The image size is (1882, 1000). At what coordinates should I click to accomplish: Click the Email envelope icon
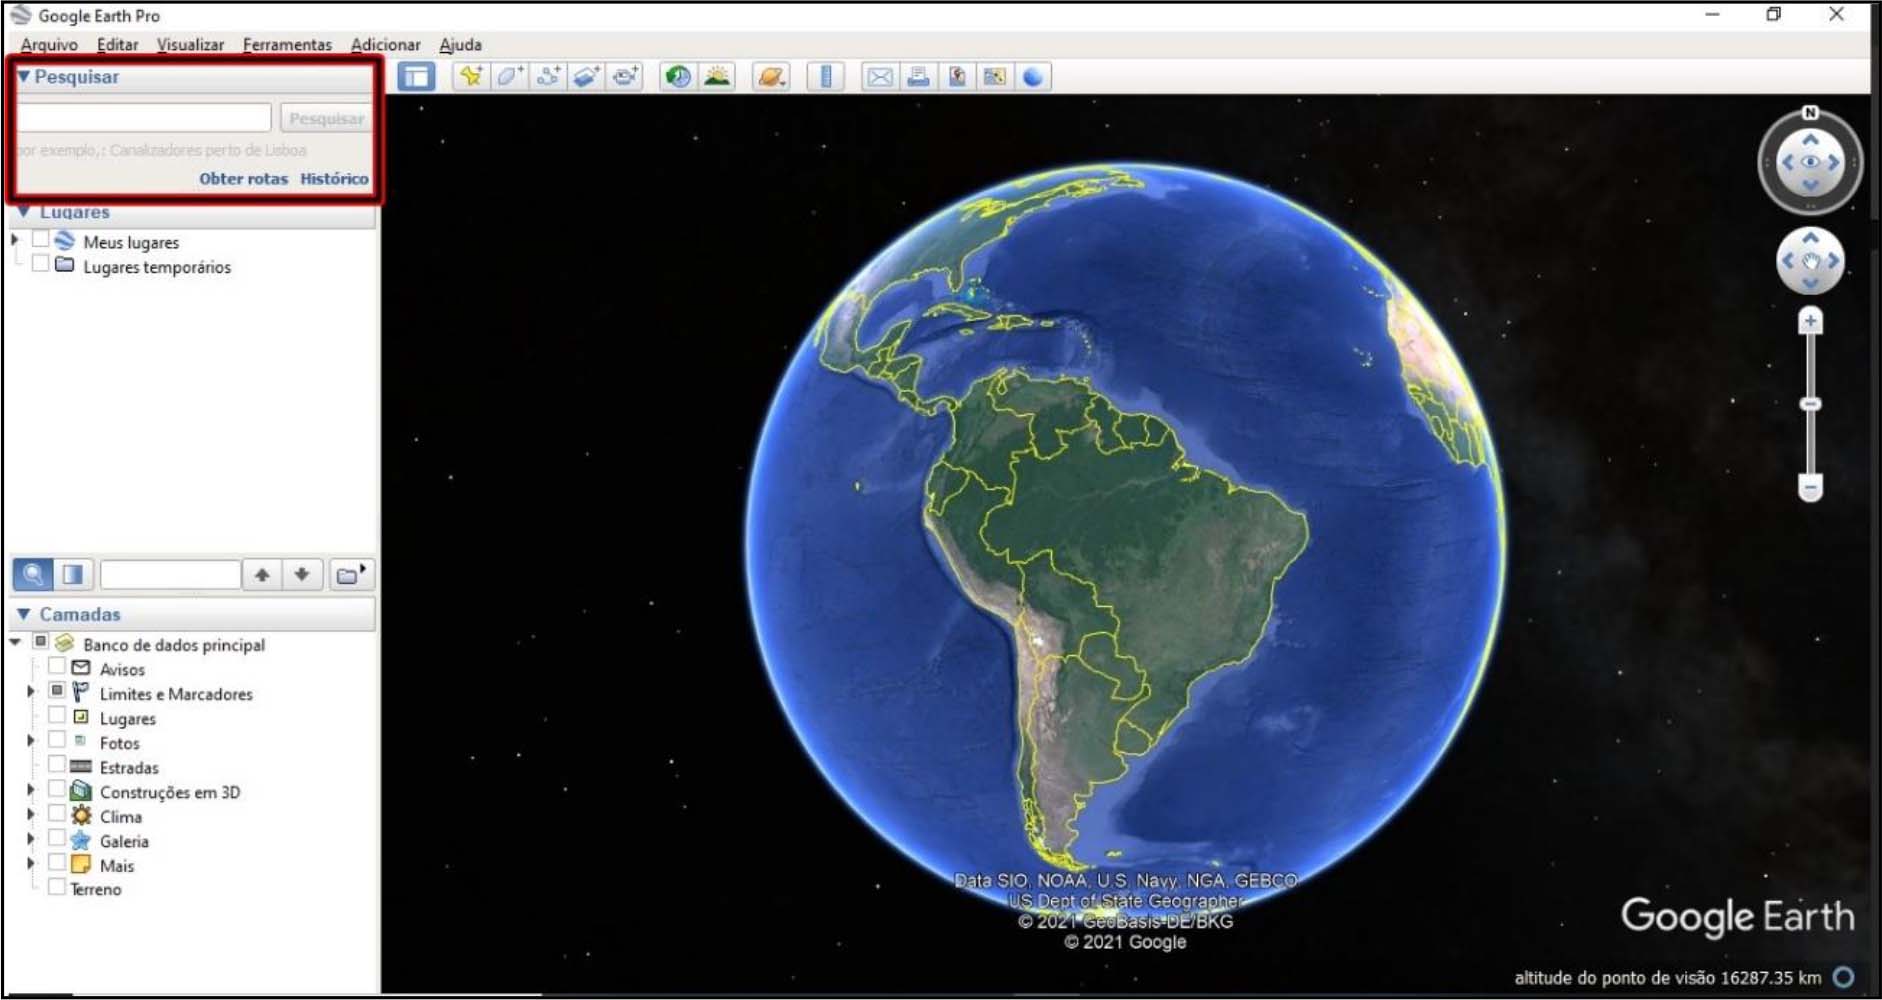pos(880,77)
